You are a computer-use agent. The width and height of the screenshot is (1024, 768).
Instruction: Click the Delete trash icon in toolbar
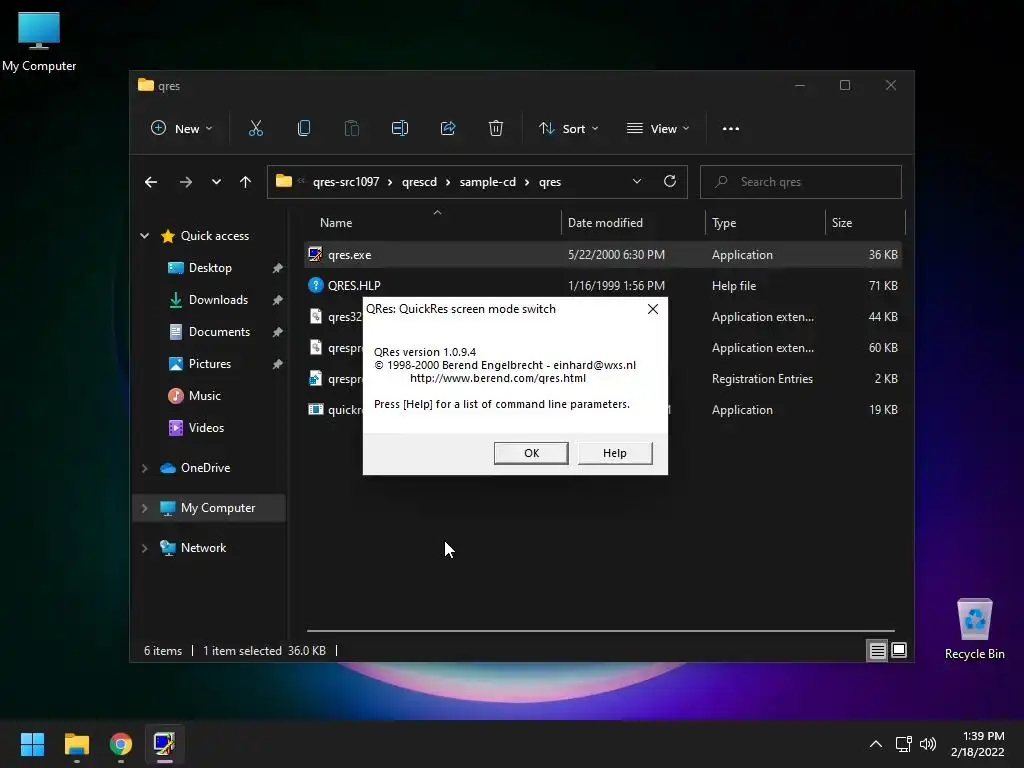pos(496,129)
